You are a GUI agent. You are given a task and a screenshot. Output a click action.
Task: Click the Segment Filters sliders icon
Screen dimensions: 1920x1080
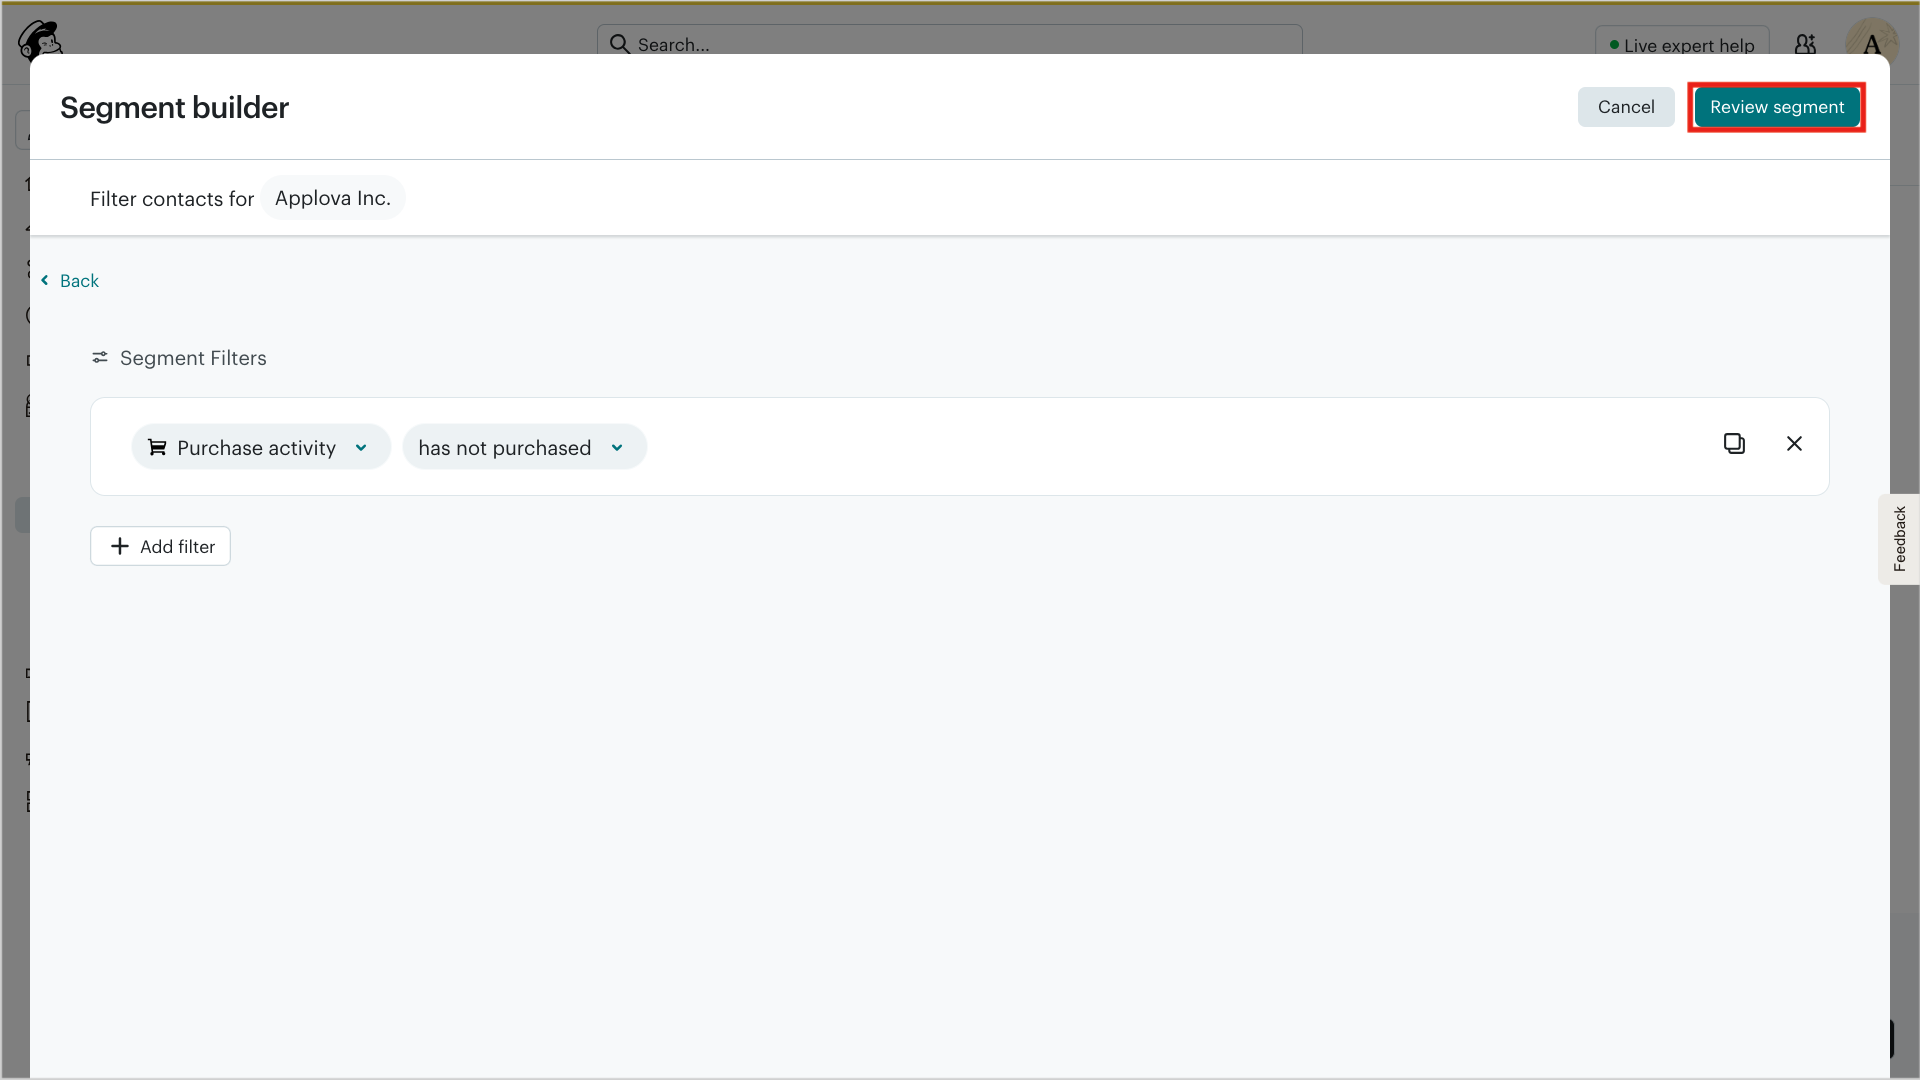click(100, 358)
